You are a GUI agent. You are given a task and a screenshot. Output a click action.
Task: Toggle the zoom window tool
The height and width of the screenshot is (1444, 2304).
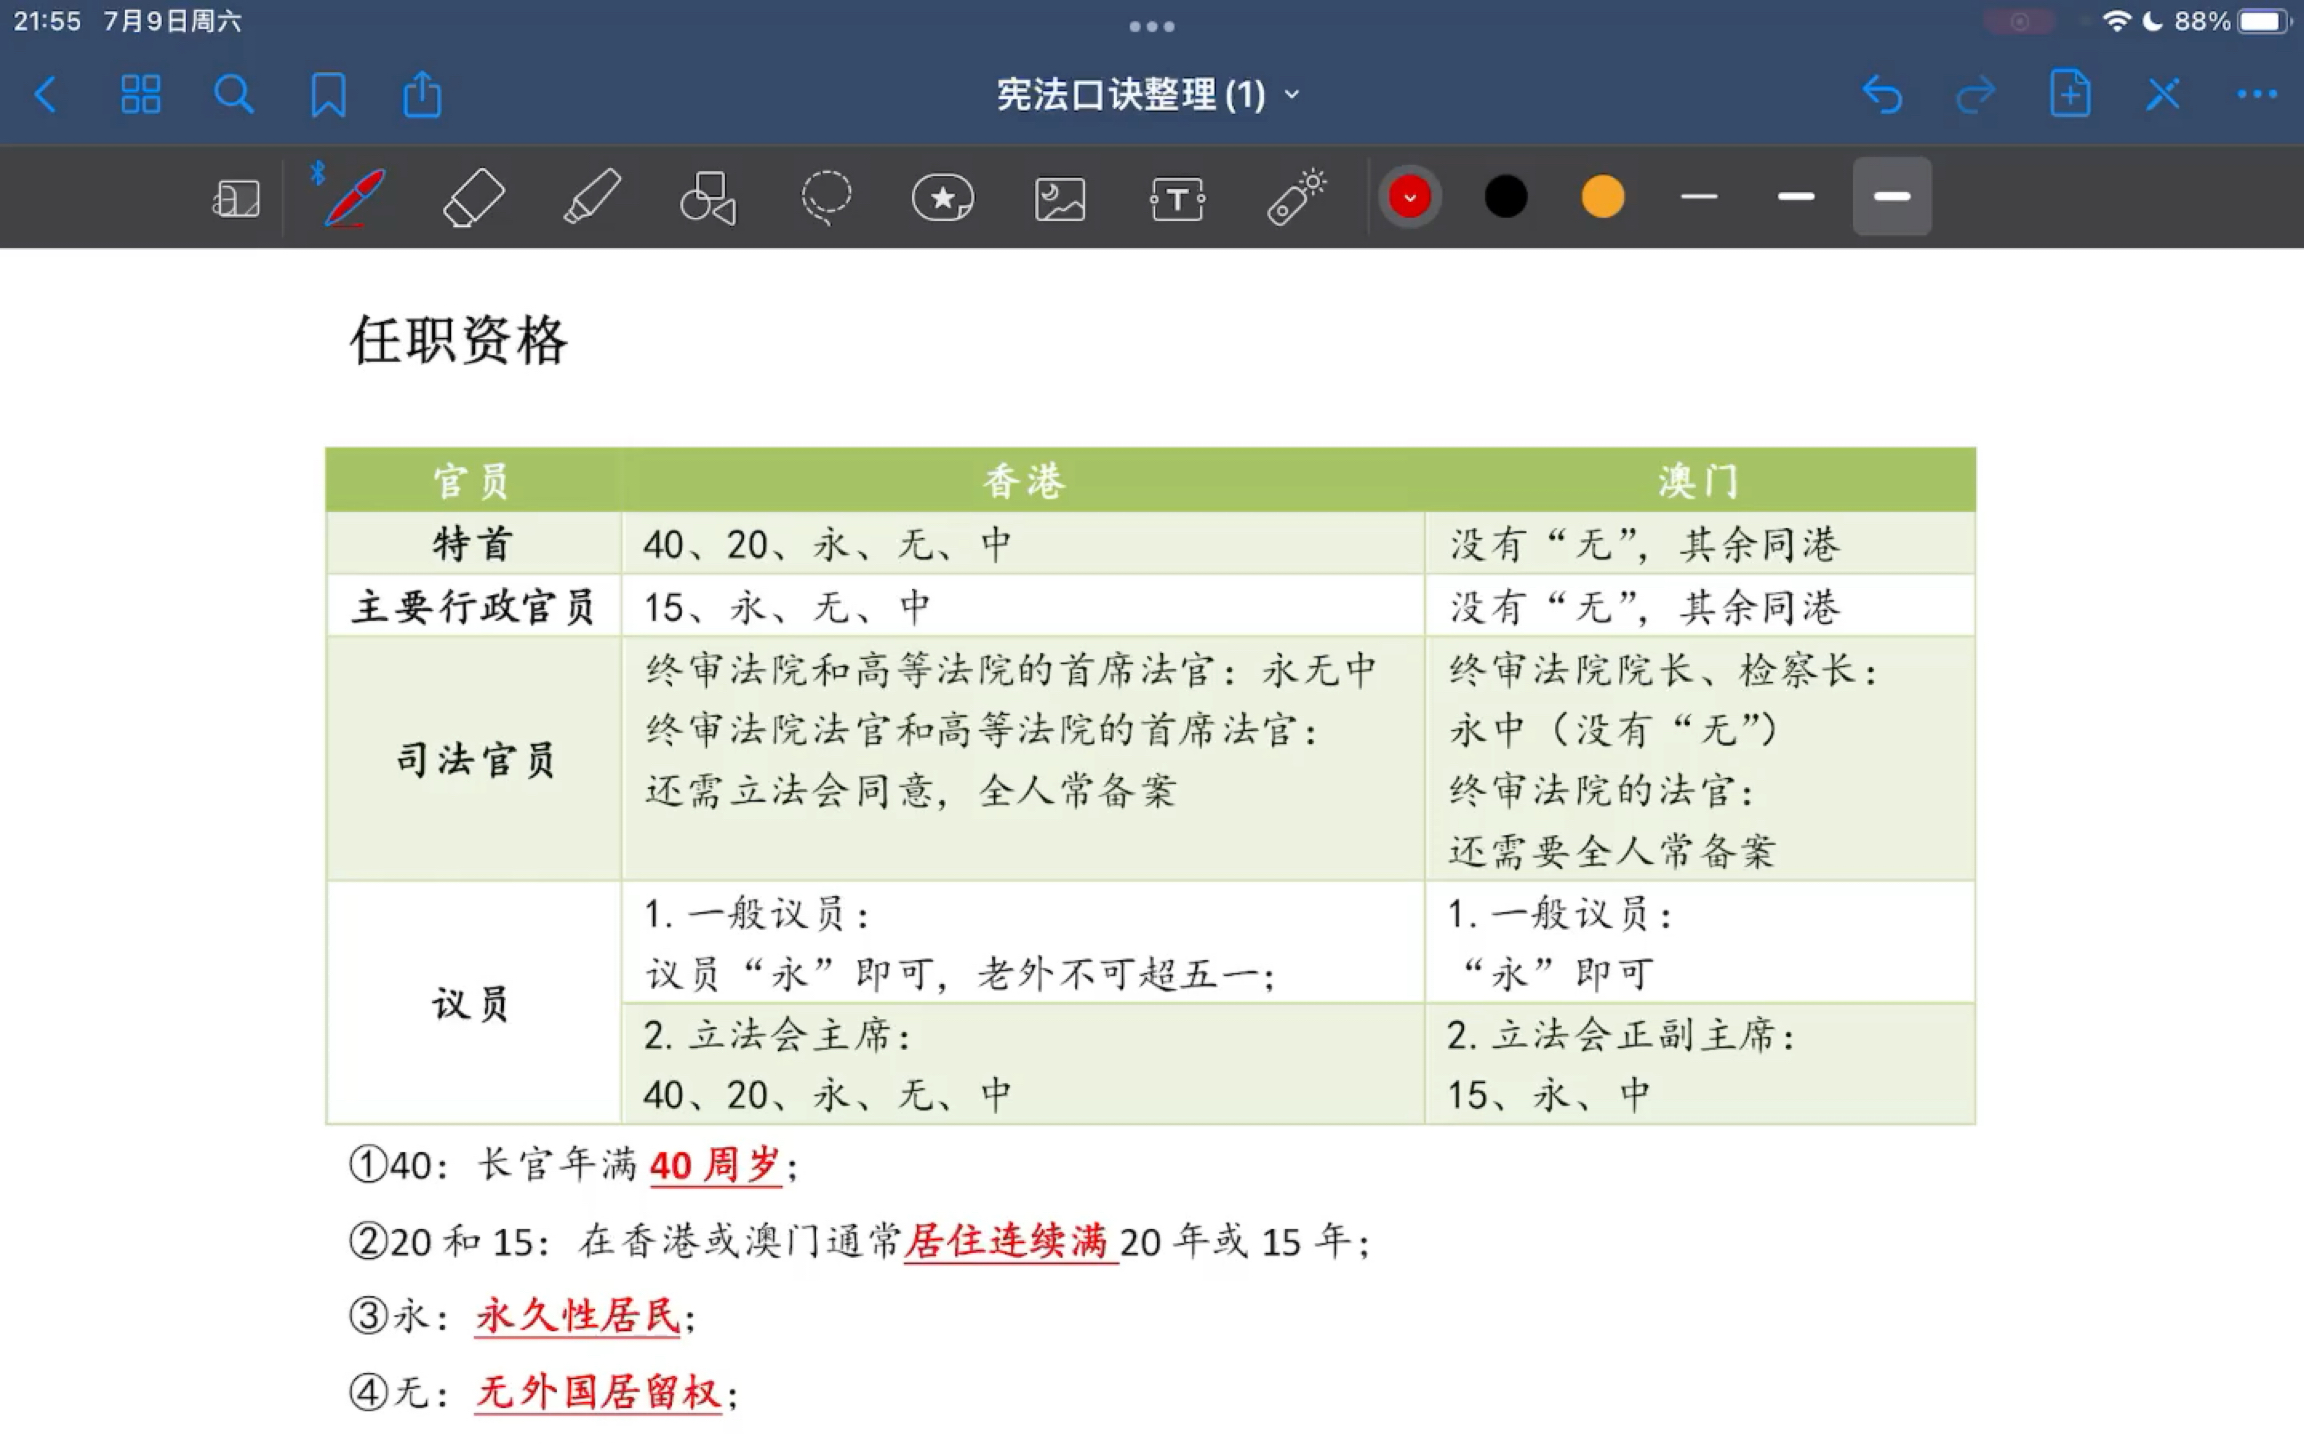[x=236, y=197]
